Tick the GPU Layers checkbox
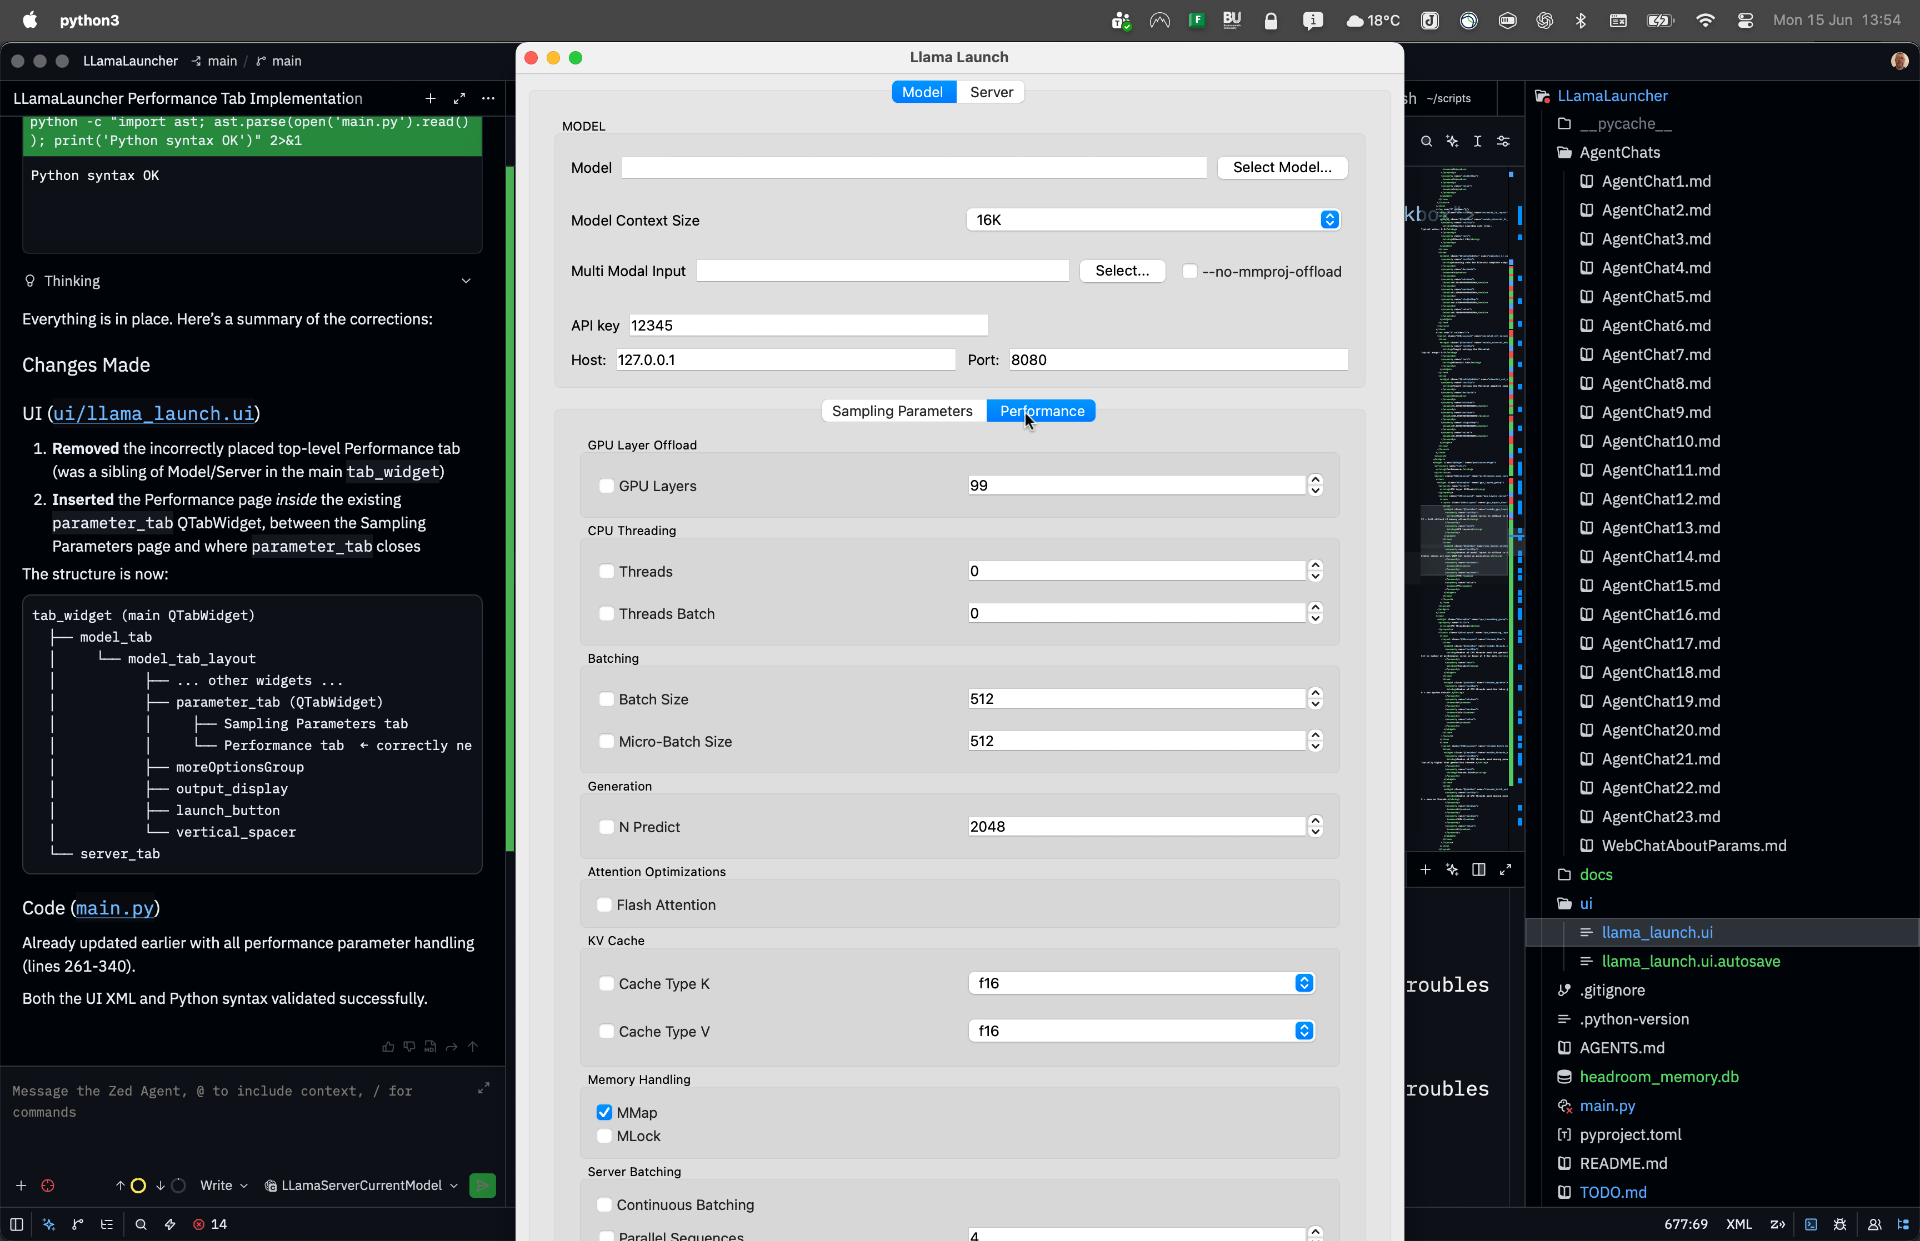The image size is (1920, 1241). coord(607,486)
